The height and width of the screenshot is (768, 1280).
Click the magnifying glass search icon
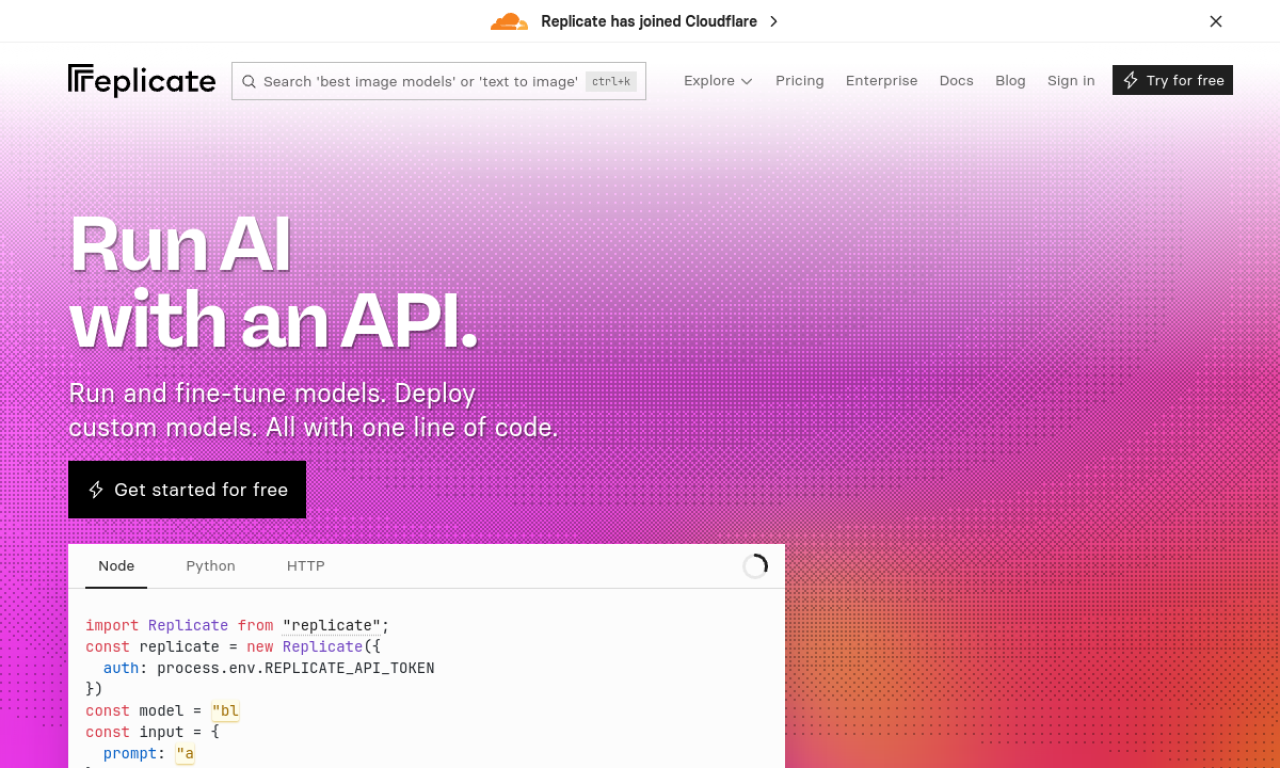(x=248, y=81)
